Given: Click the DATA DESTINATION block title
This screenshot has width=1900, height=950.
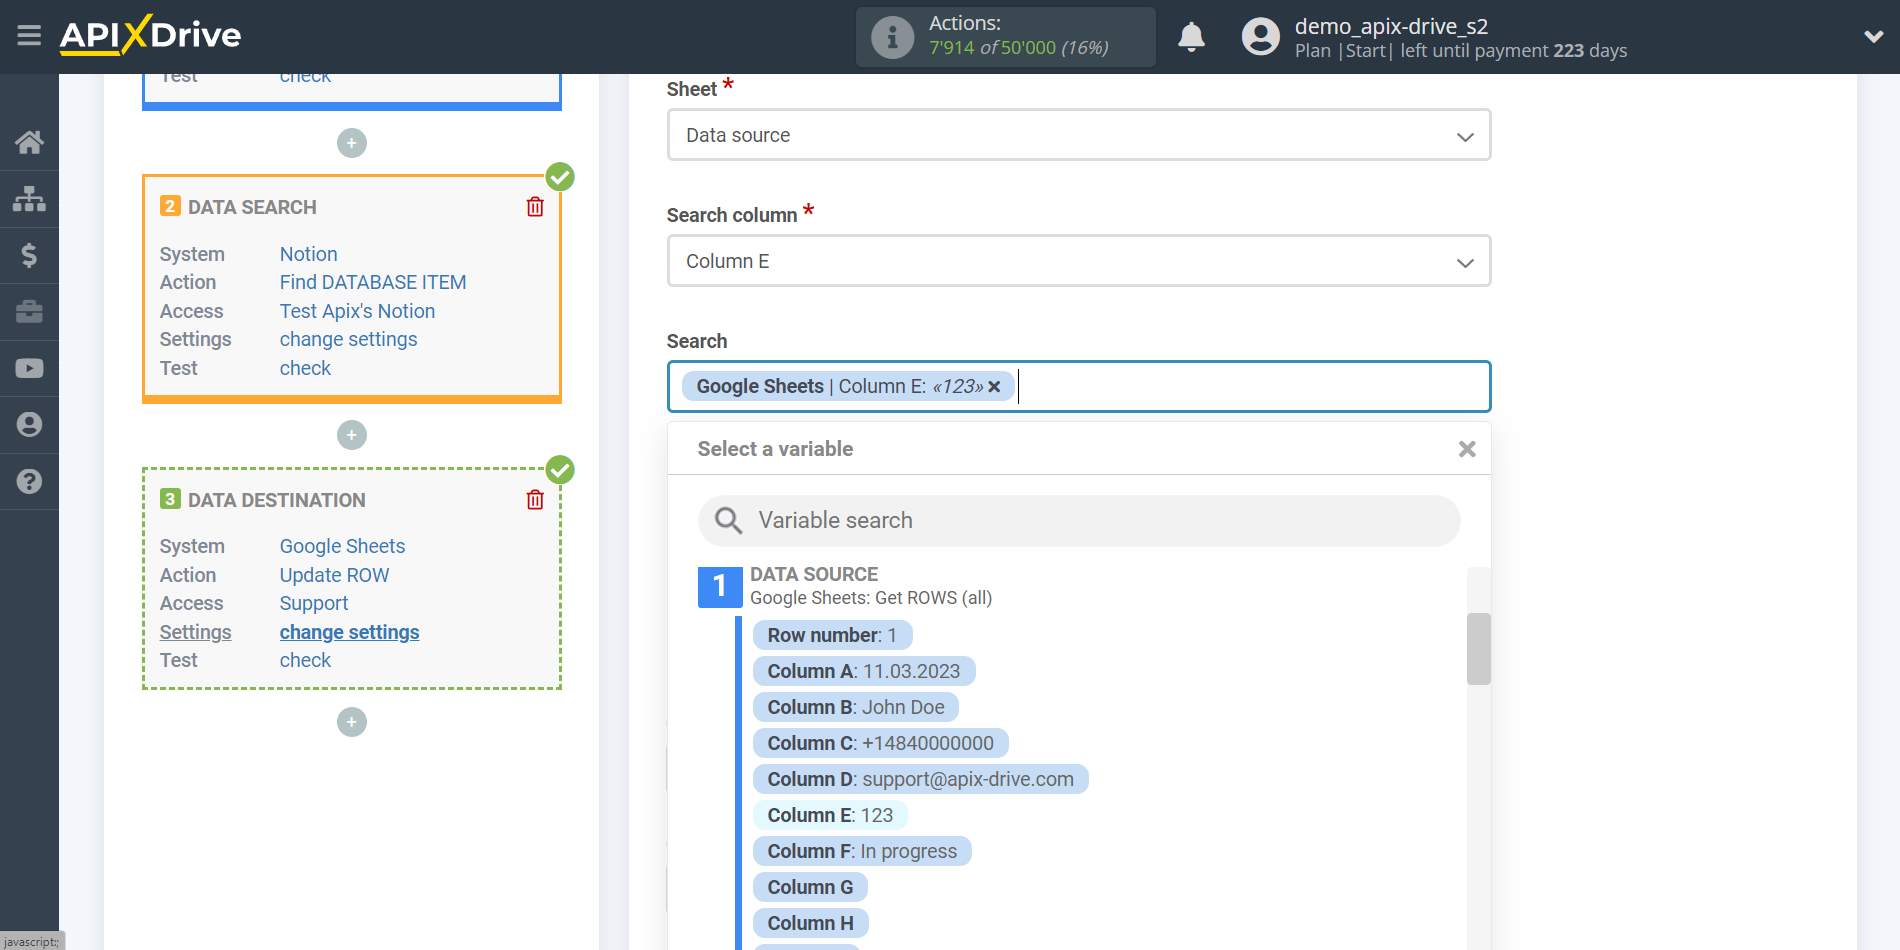Looking at the screenshot, I should [x=277, y=500].
